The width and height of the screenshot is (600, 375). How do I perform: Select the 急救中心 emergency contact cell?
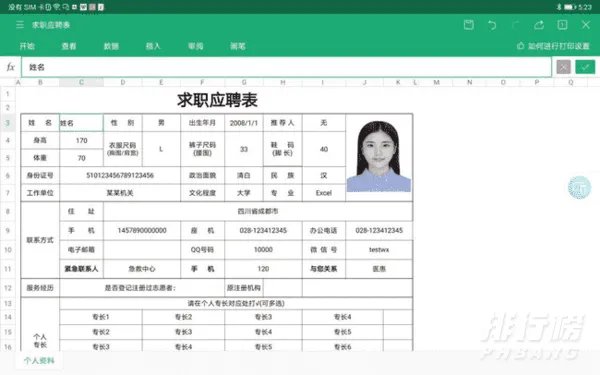pos(142,269)
